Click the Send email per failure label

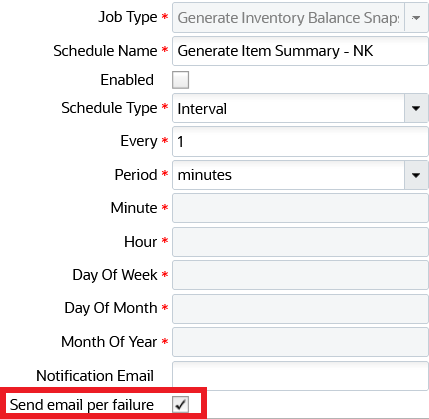(x=82, y=405)
